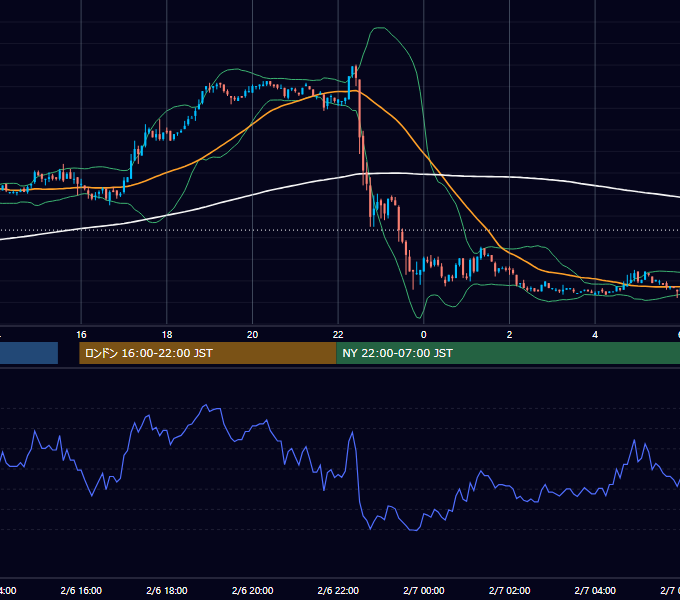Click the 2/6 20:00 label on oscillator axis
Screen dimensions: 680x600
pos(252,590)
